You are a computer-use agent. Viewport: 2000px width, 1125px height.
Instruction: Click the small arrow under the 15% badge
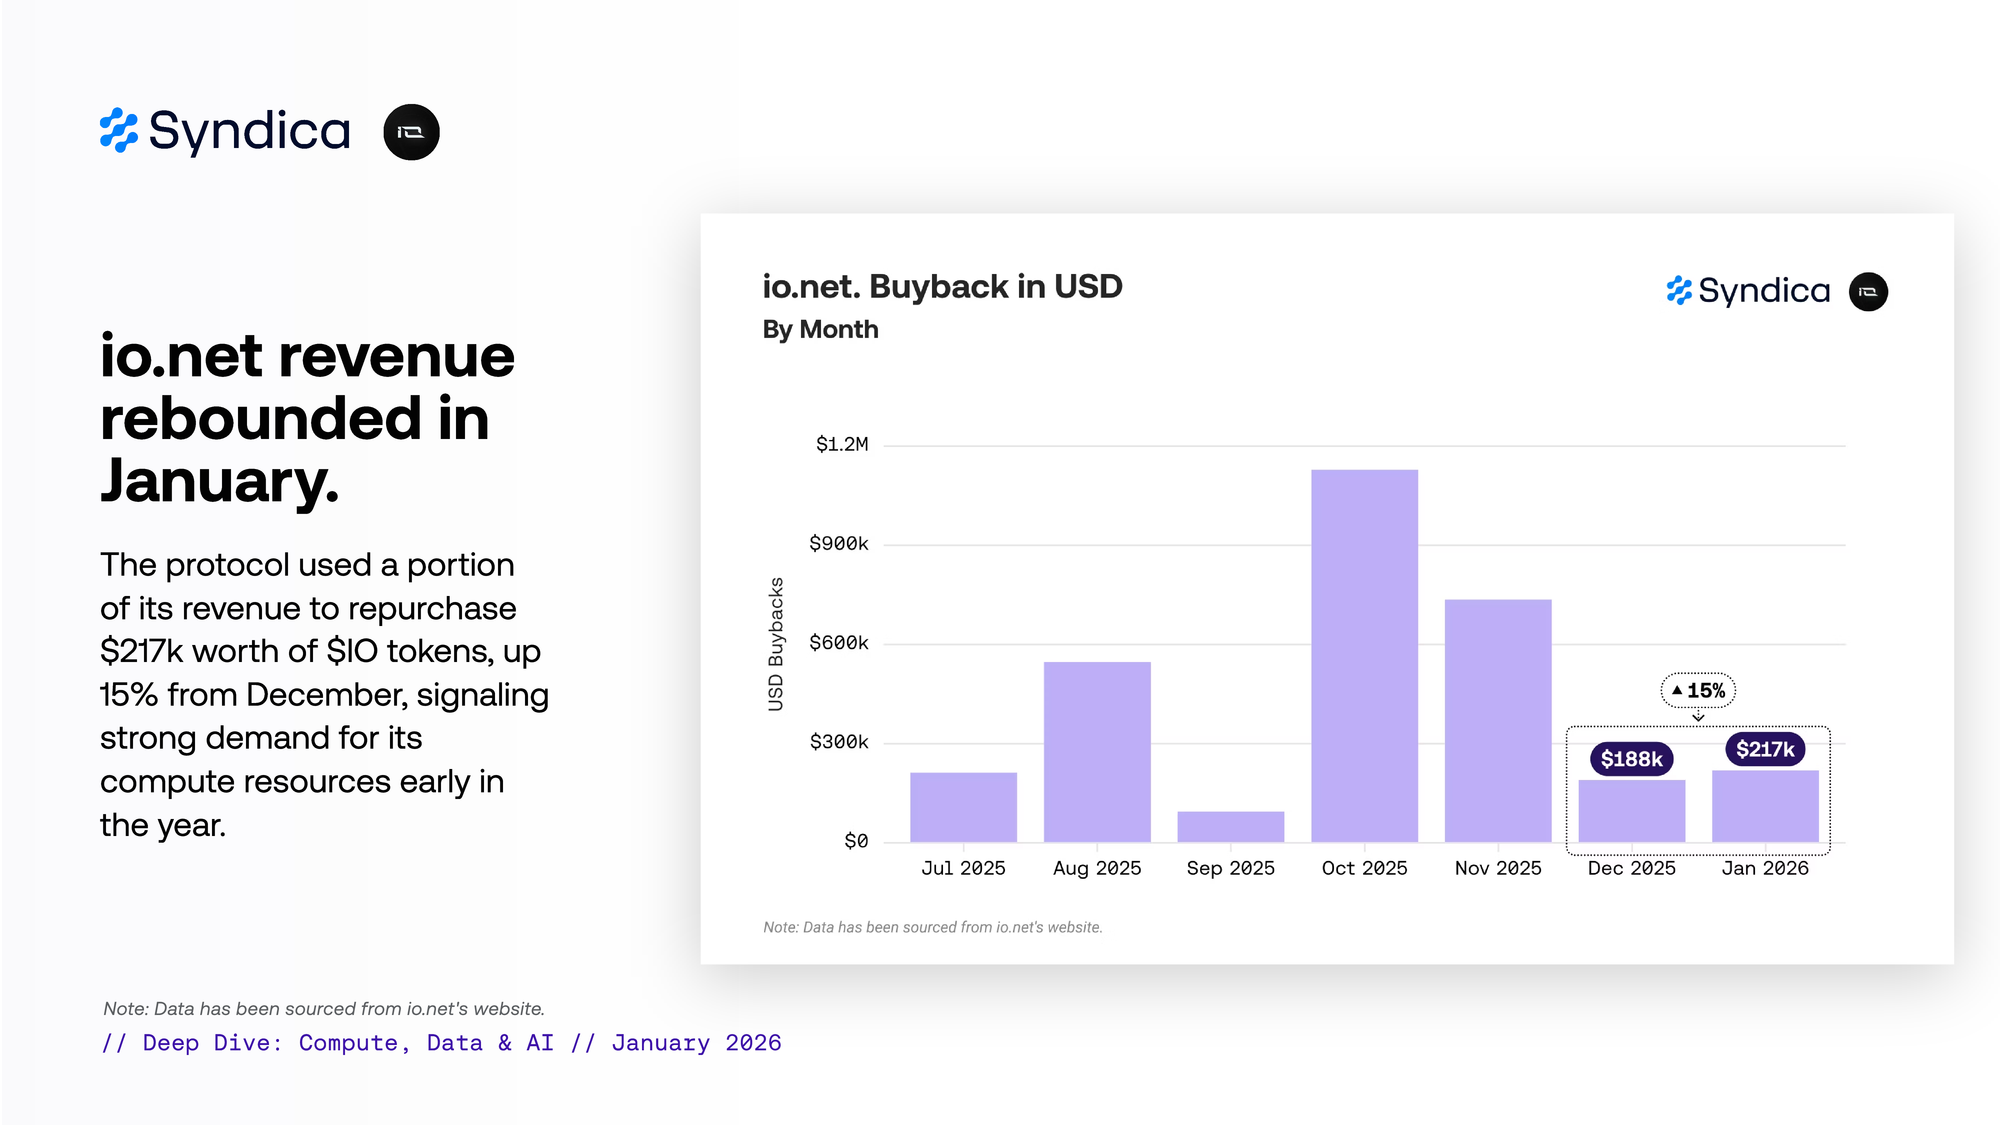coord(1698,717)
